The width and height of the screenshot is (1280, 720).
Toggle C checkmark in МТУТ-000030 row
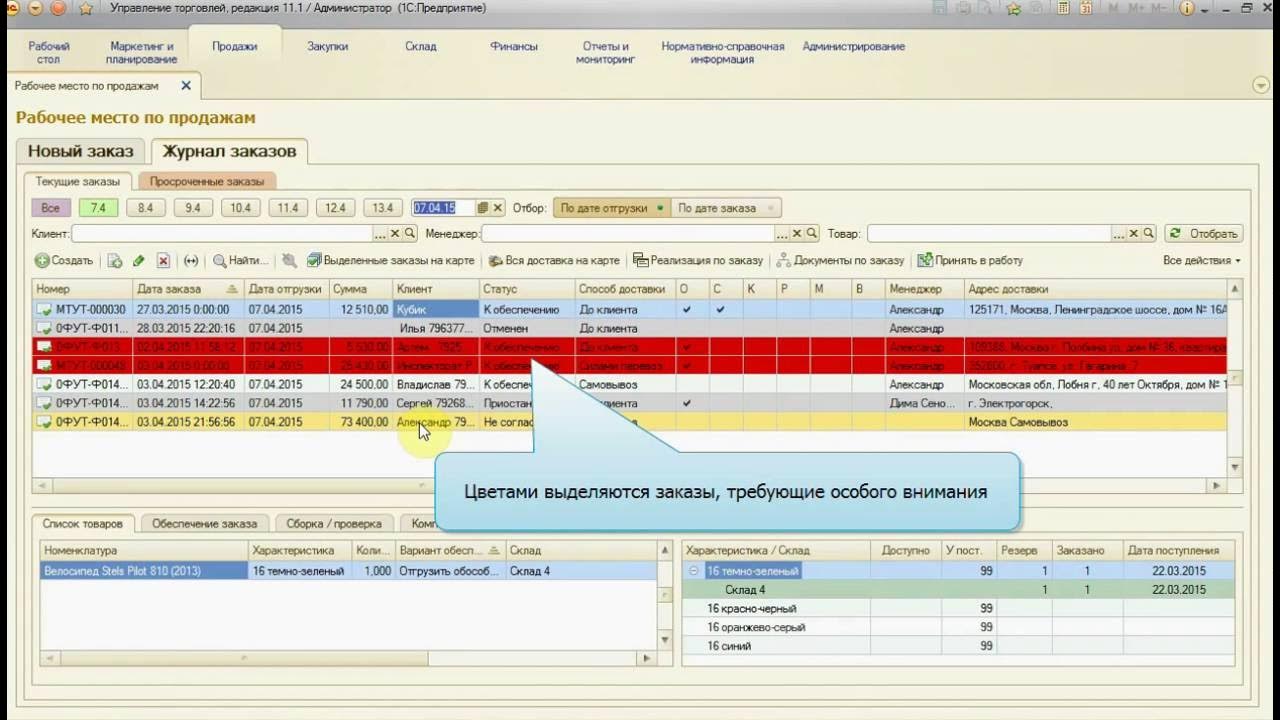[x=719, y=310]
